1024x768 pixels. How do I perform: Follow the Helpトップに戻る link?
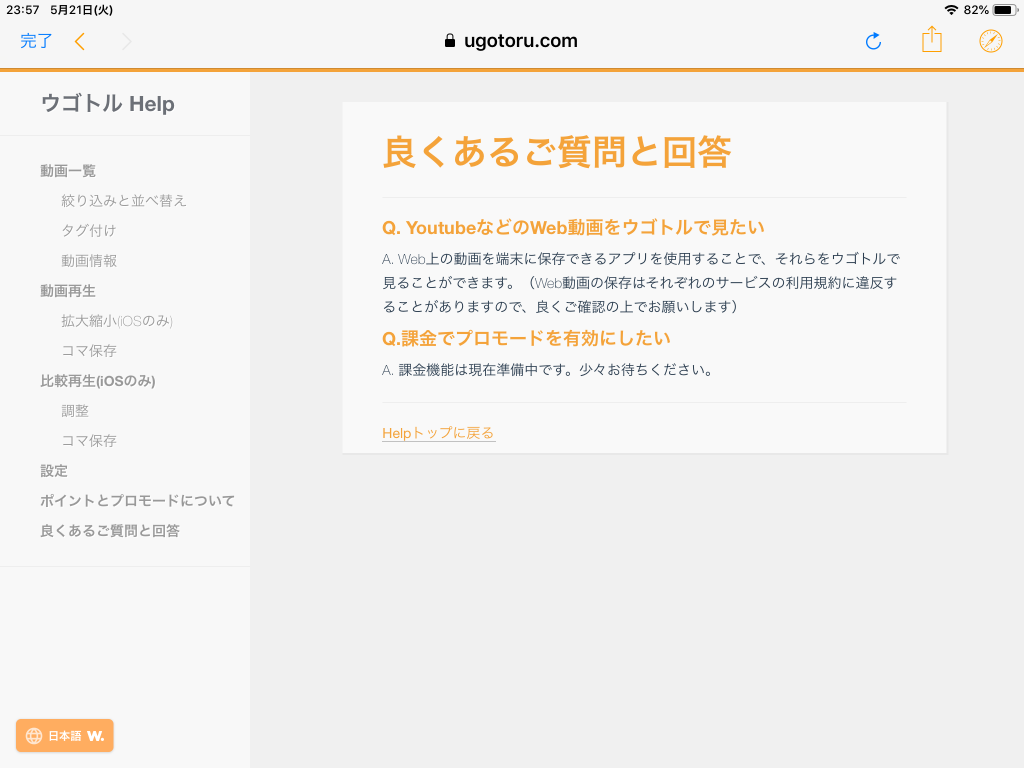tap(438, 433)
